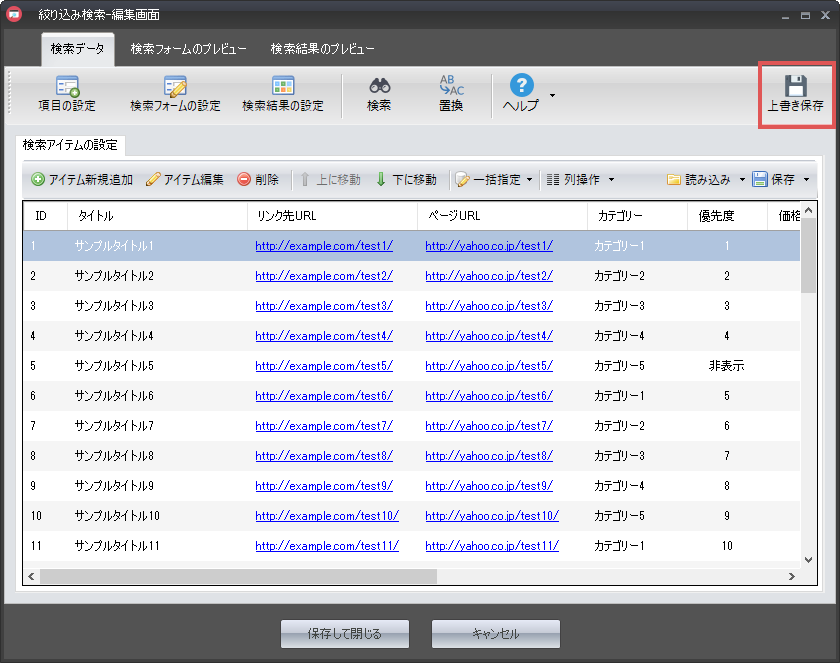Add new item with アイテム新規追加
This screenshot has width=840, height=663.
(x=82, y=180)
